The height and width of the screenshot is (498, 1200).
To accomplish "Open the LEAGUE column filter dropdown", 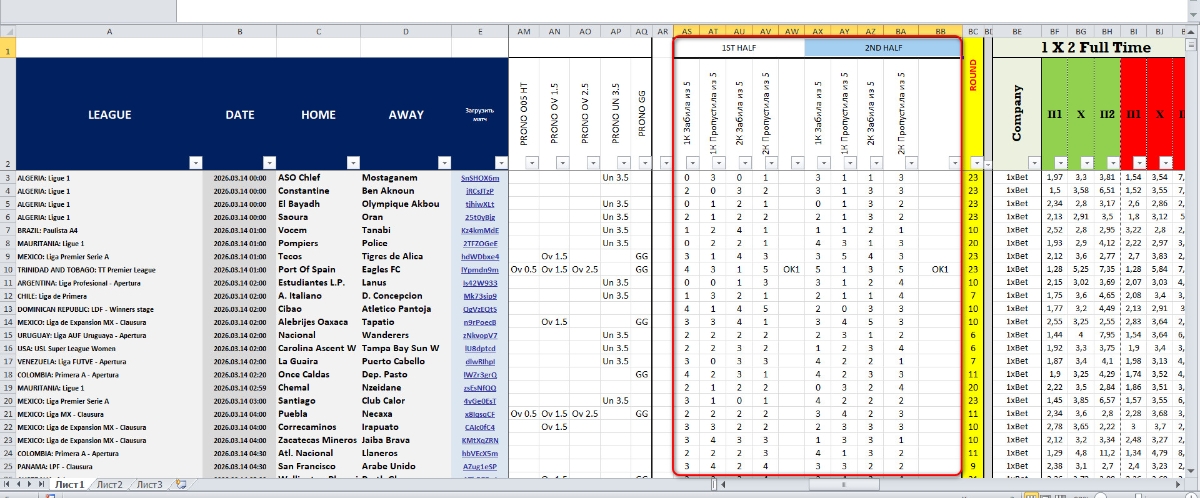I will click(x=196, y=162).
